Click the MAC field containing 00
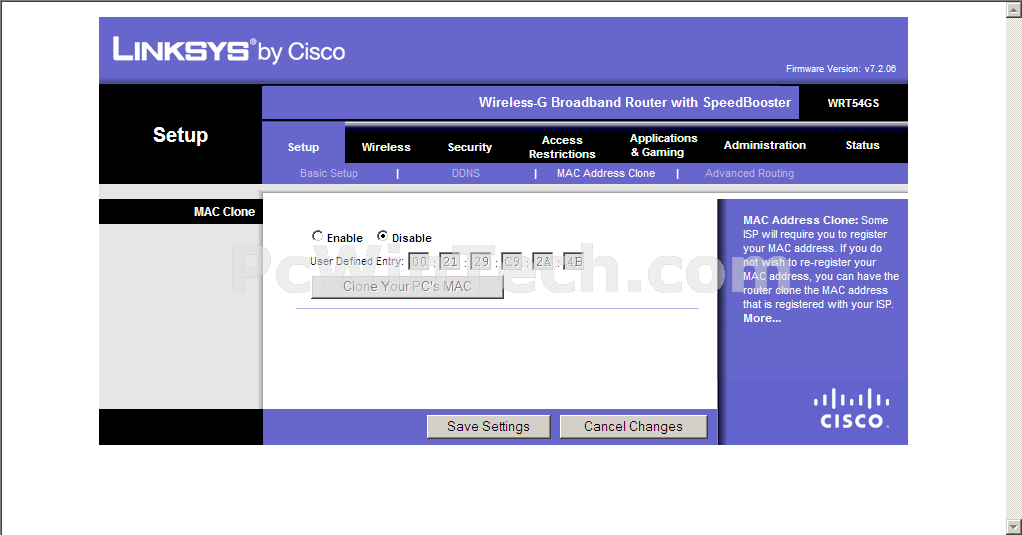Screen dimensions: 1022x535 point(418,262)
